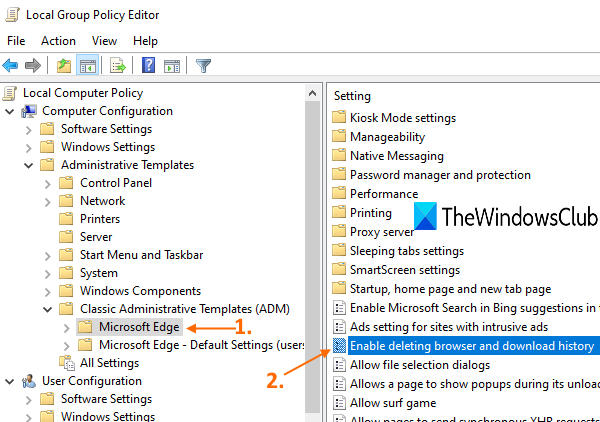Click the Manageability folder icon
The height and width of the screenshot is (422, 600).
[x=339, y=136]
